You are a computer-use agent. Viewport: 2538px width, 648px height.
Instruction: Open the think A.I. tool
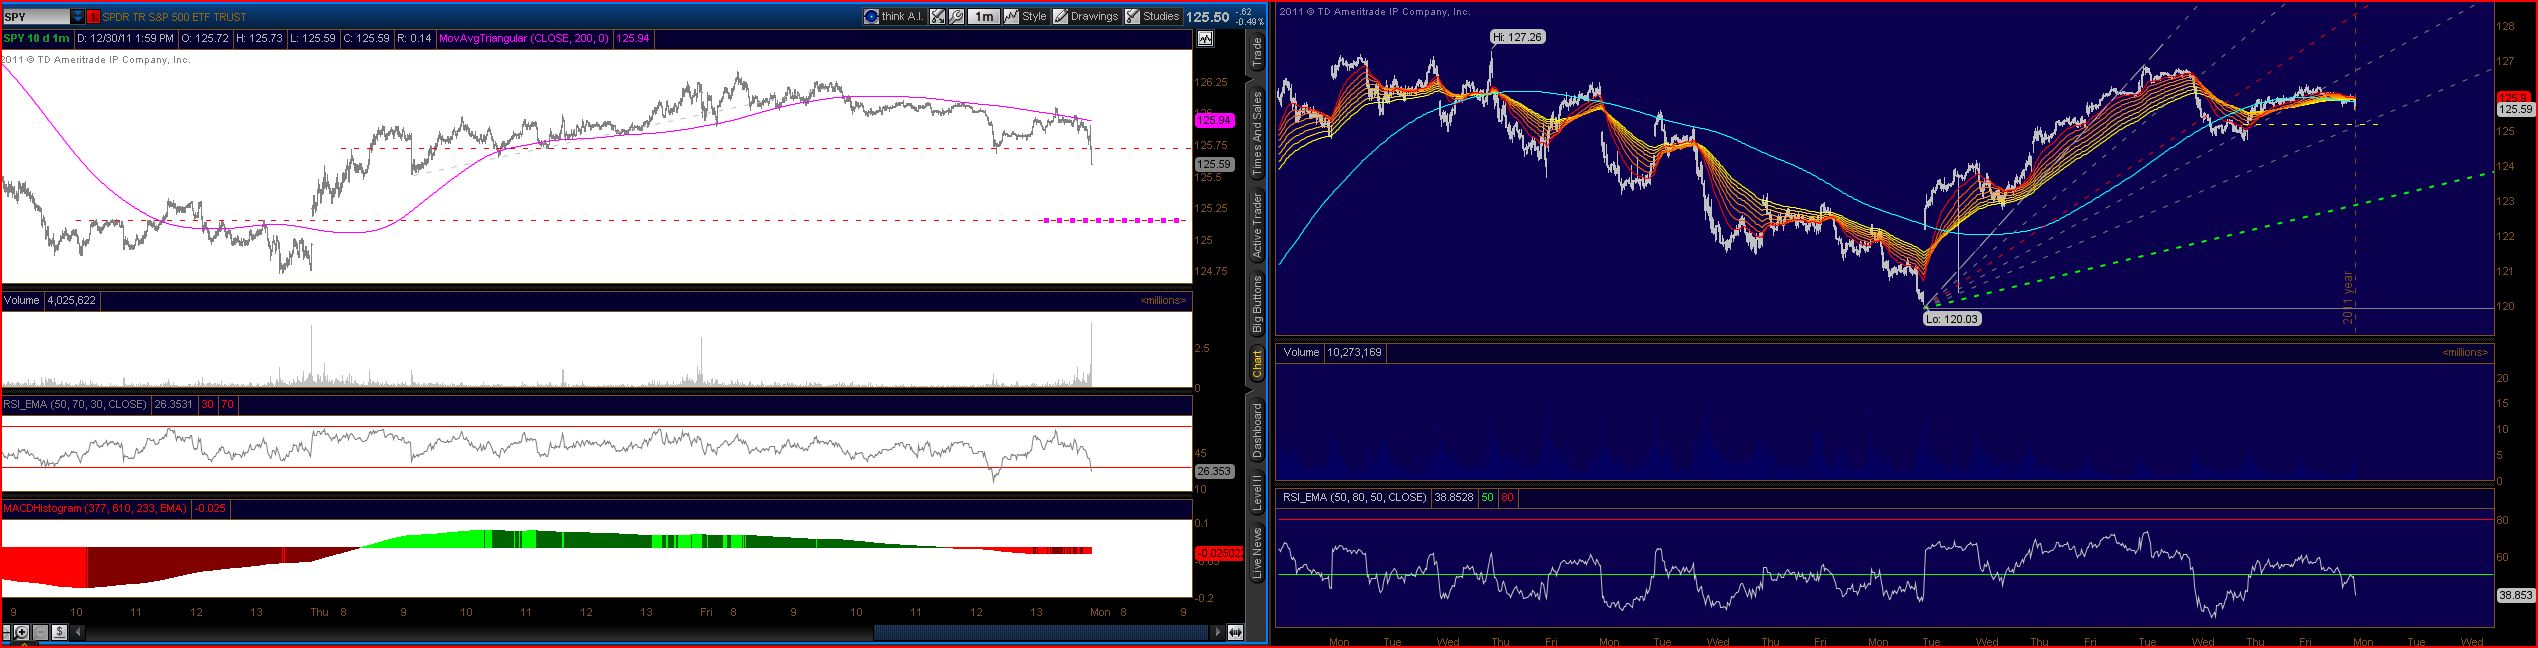click(895, 16)
